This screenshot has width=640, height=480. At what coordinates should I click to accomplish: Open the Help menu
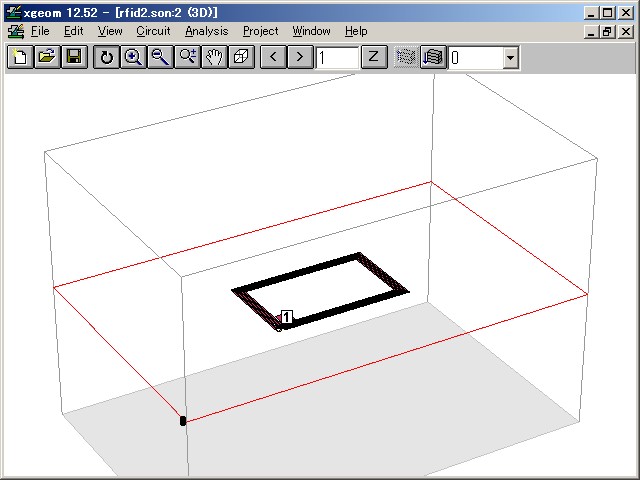click(356, 31)
